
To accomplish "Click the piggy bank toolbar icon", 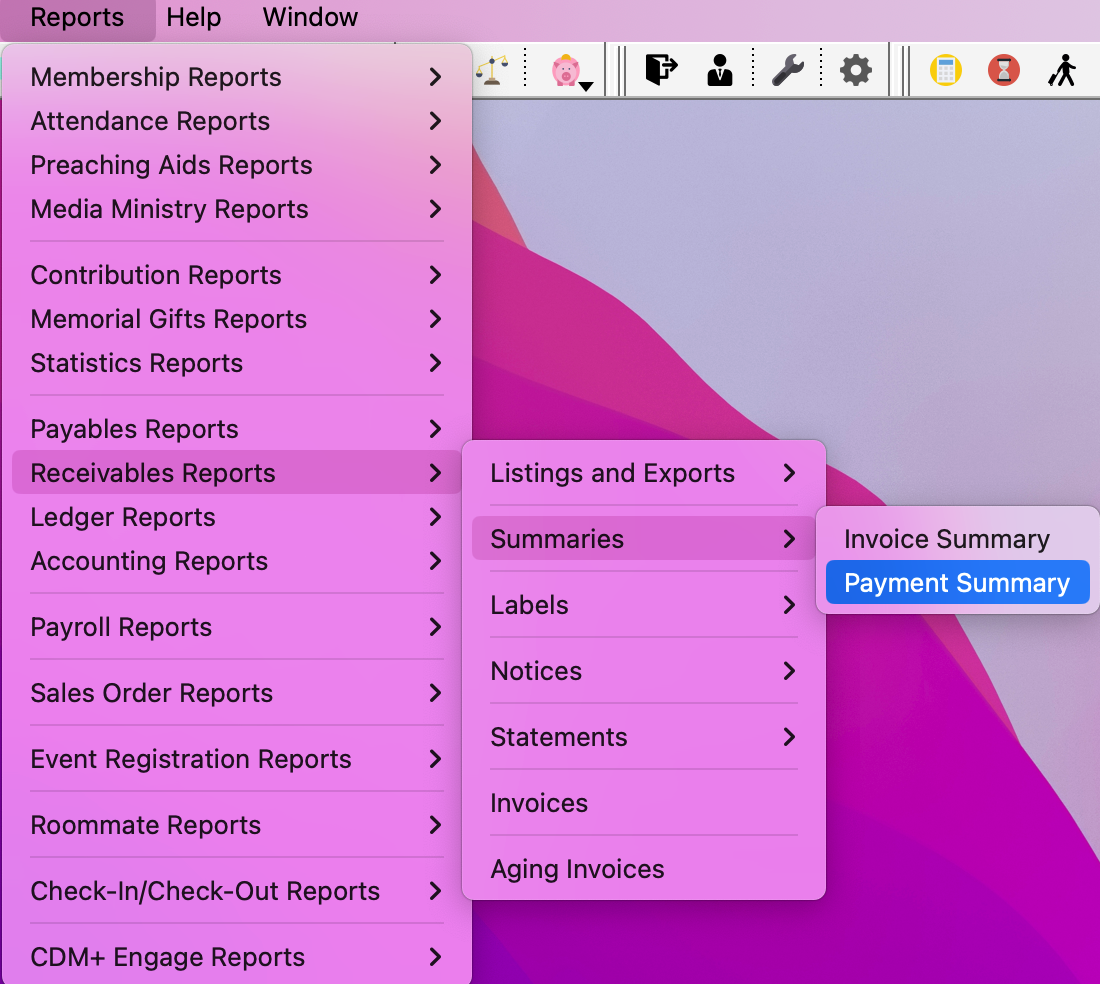I will click(565, 71).
